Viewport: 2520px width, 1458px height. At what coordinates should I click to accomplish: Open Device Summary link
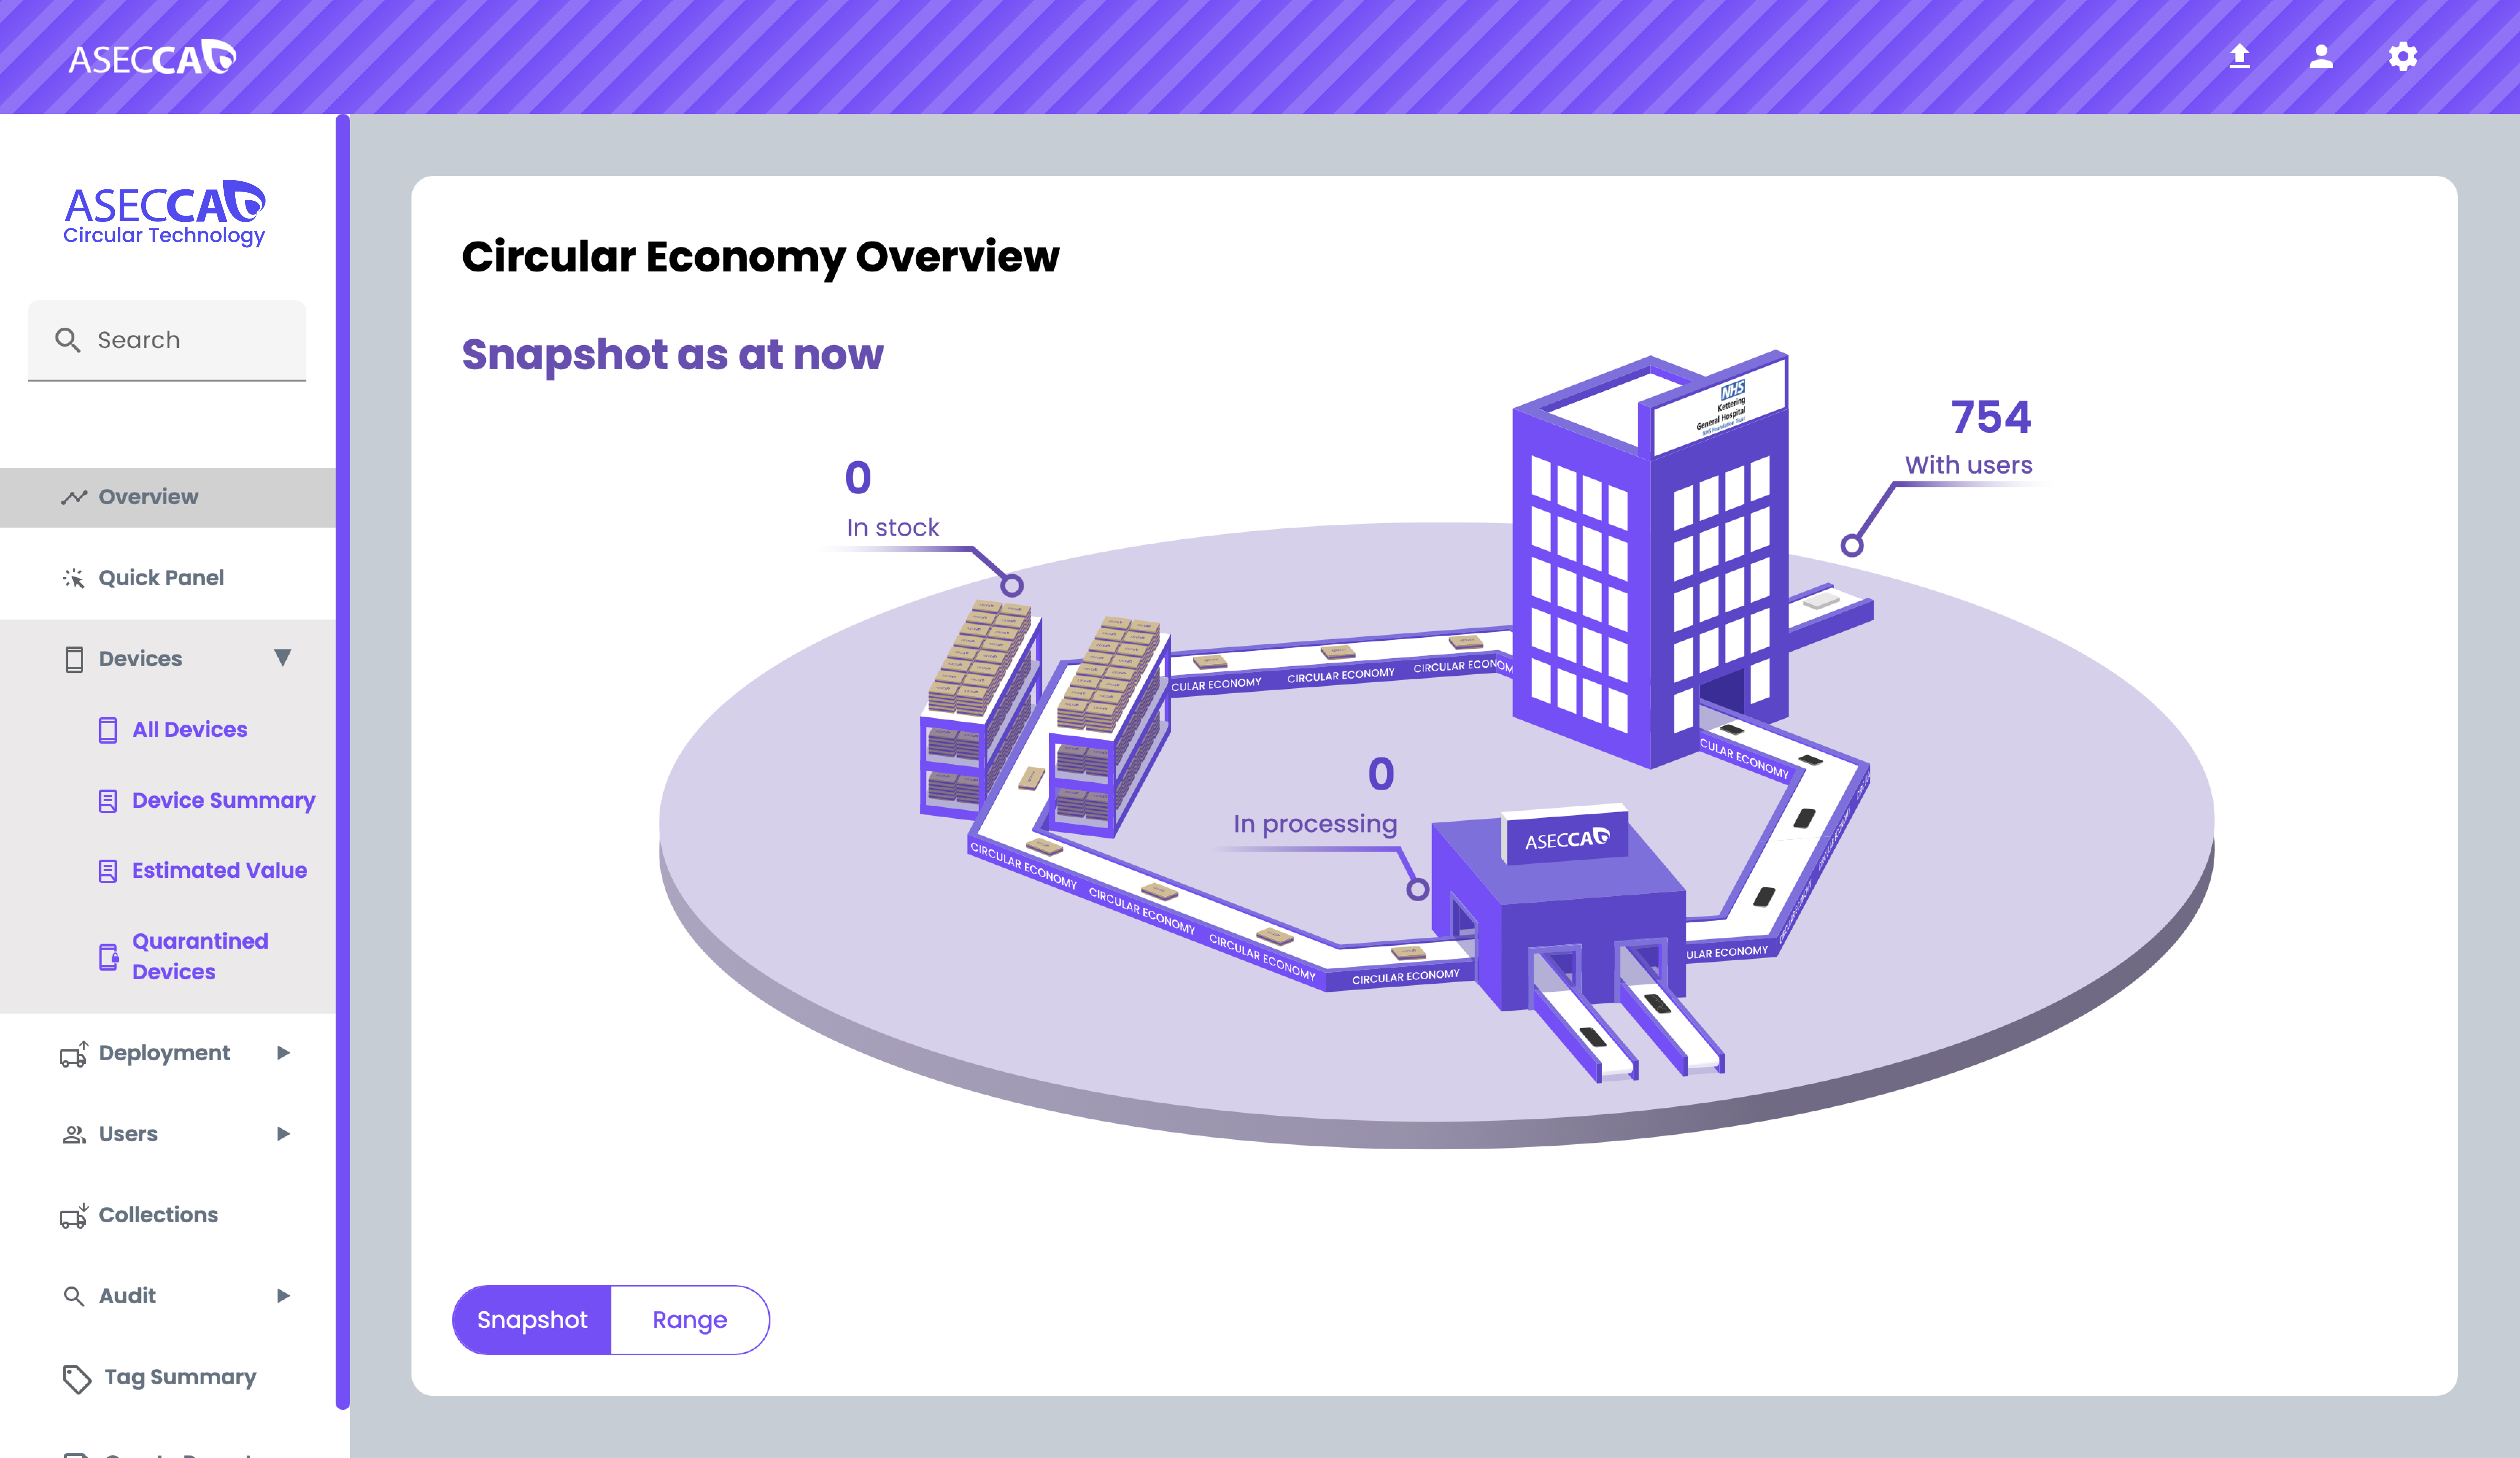pyautogui.click(x=223, y=801)
